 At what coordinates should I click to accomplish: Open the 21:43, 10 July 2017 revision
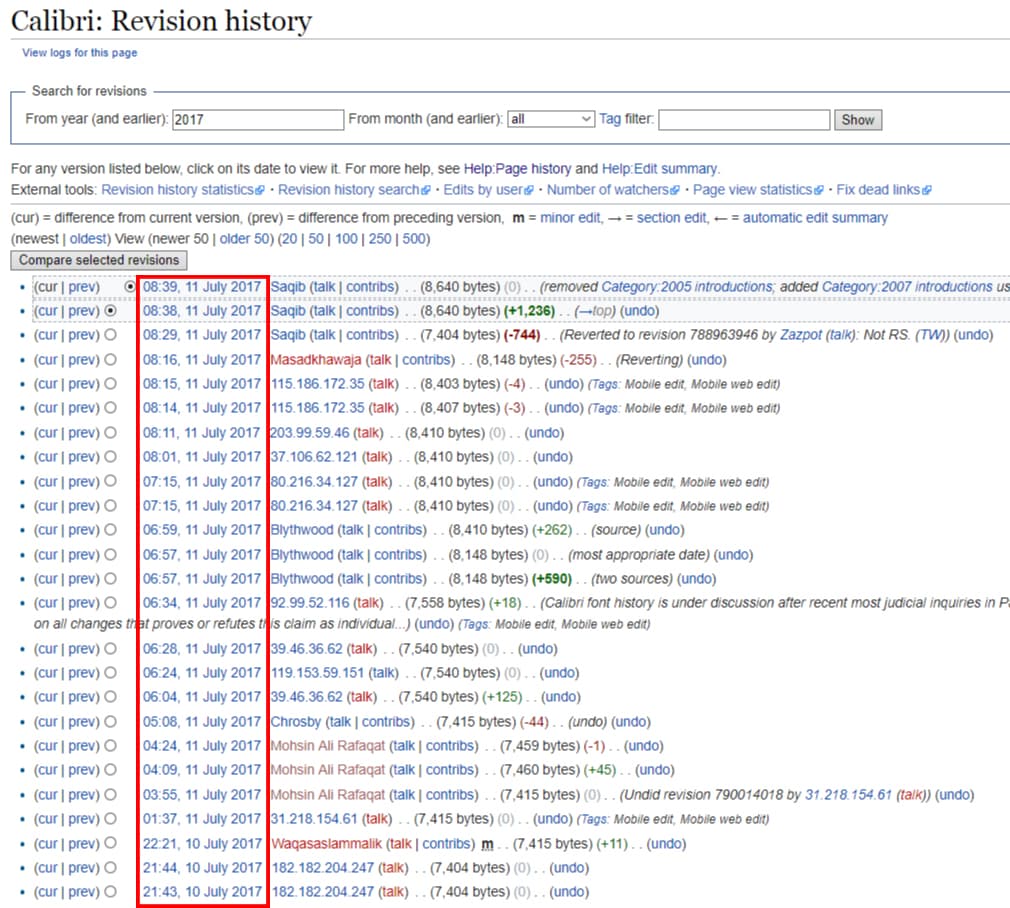pos(202,893)
